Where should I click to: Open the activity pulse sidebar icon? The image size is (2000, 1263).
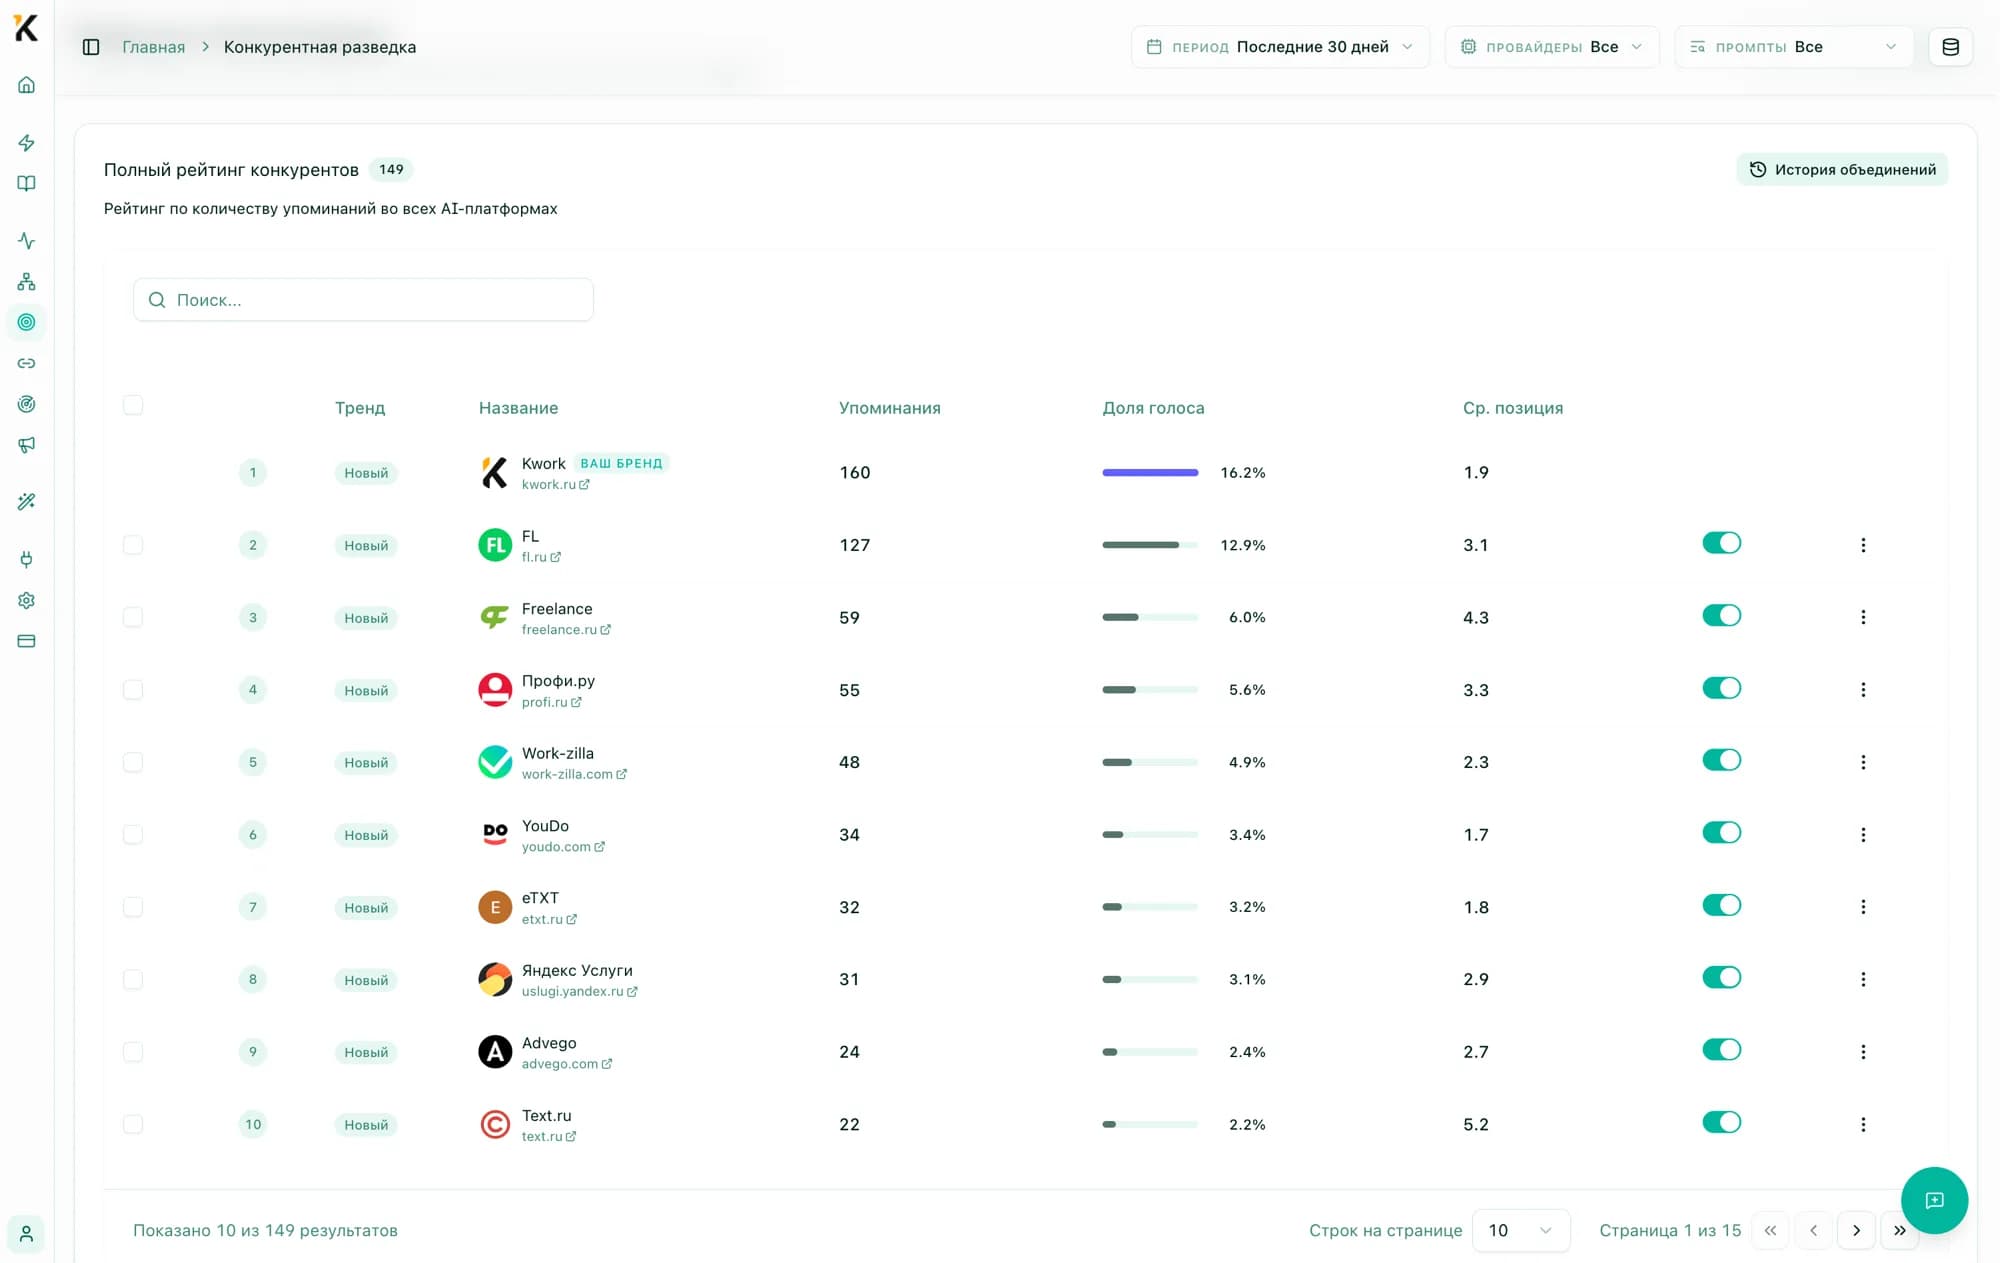pos(27,241)
